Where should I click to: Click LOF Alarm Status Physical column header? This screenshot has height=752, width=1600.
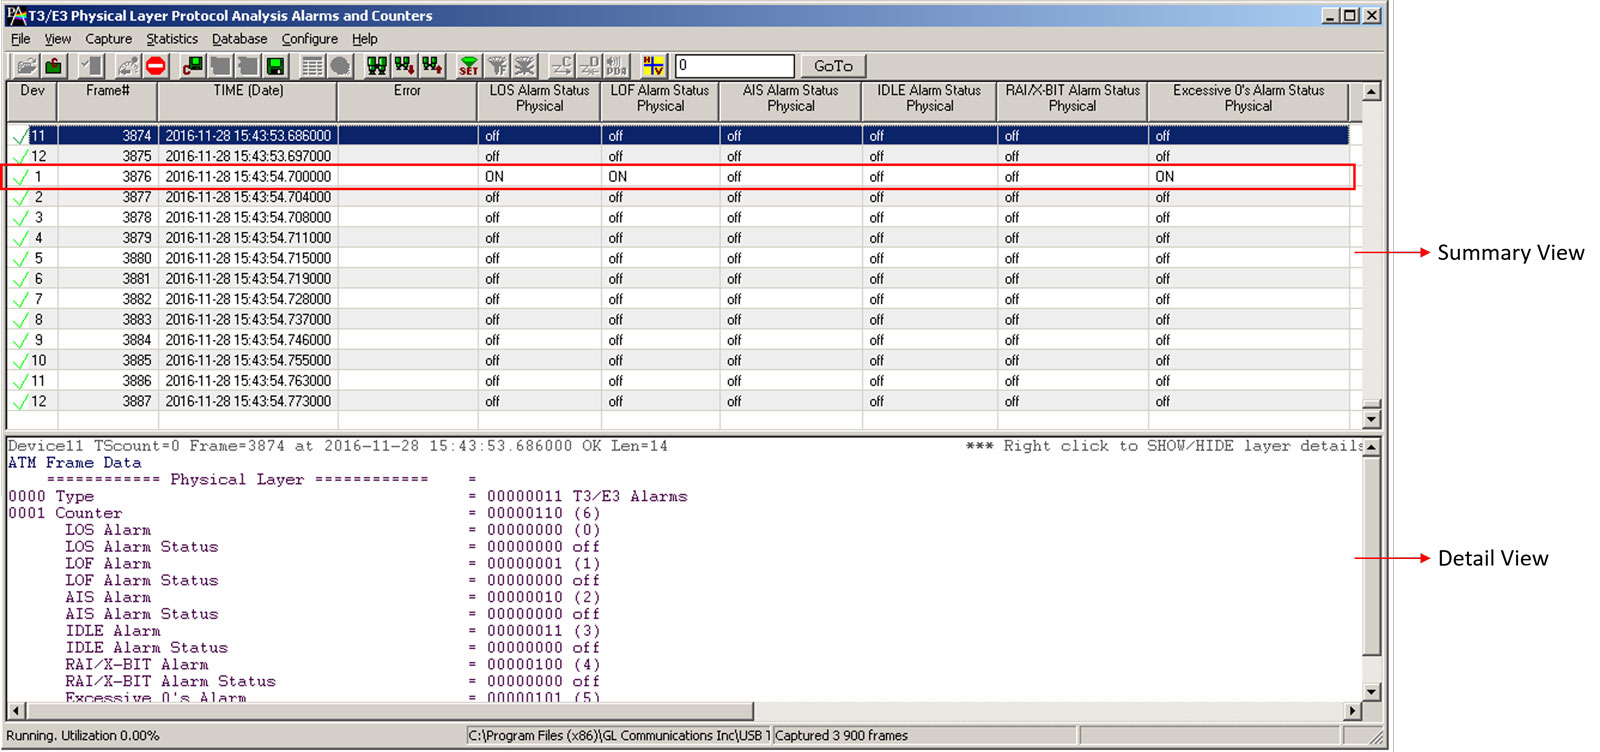pyautogui.click(x=660, y=101)
